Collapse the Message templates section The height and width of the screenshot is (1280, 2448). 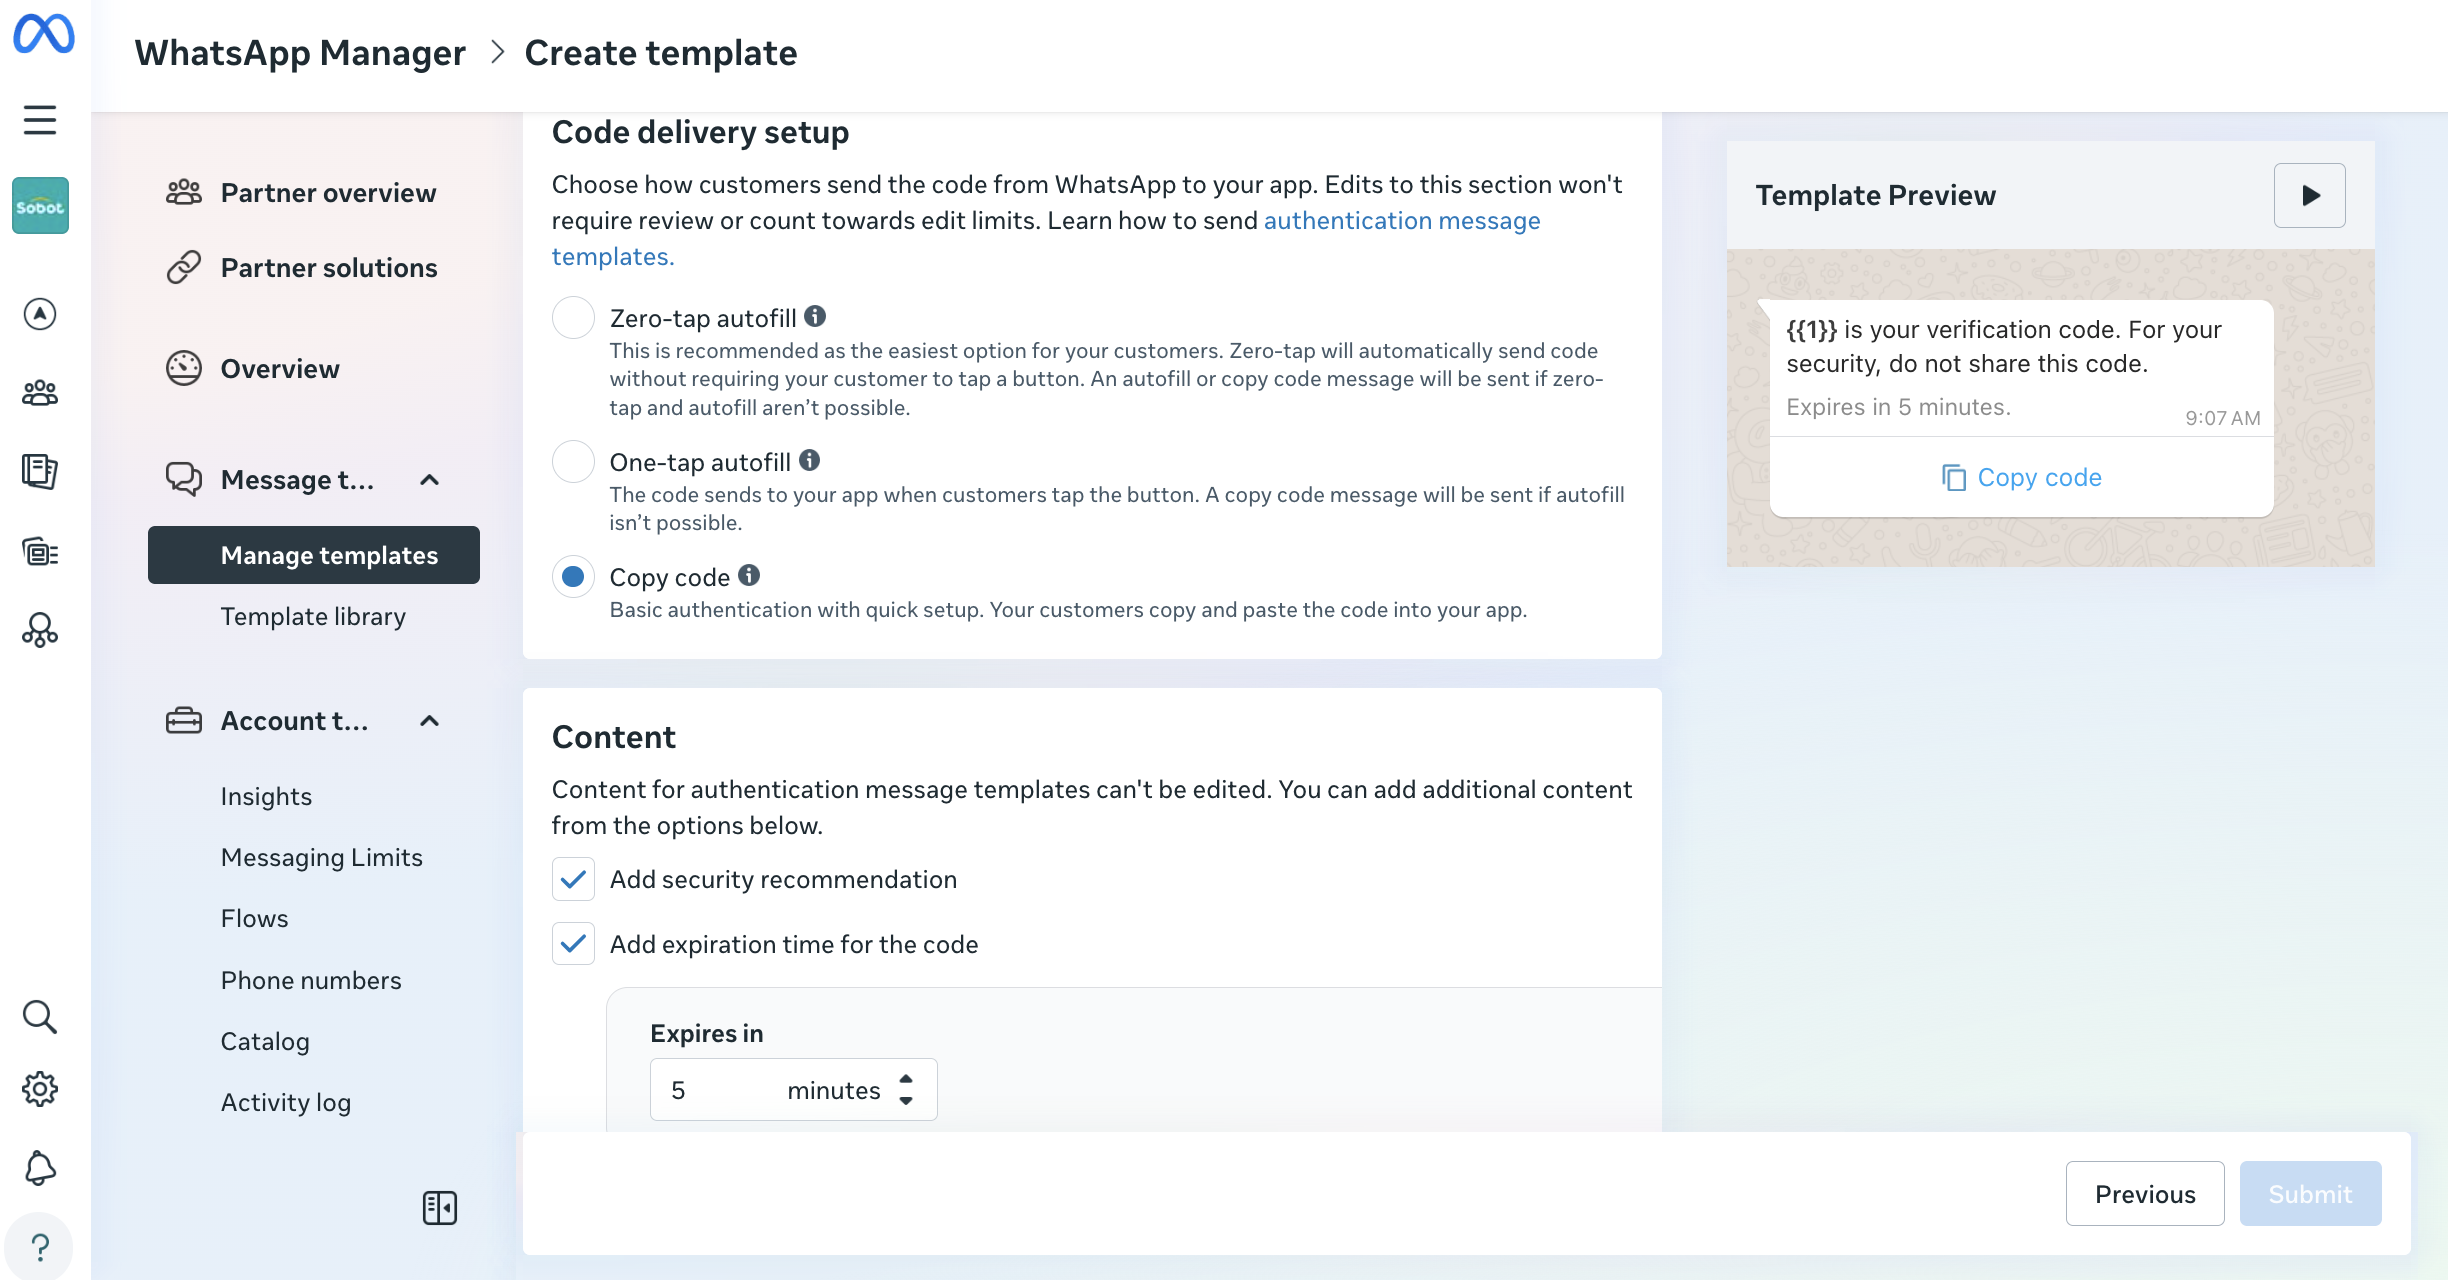click(x=429, y=480)
